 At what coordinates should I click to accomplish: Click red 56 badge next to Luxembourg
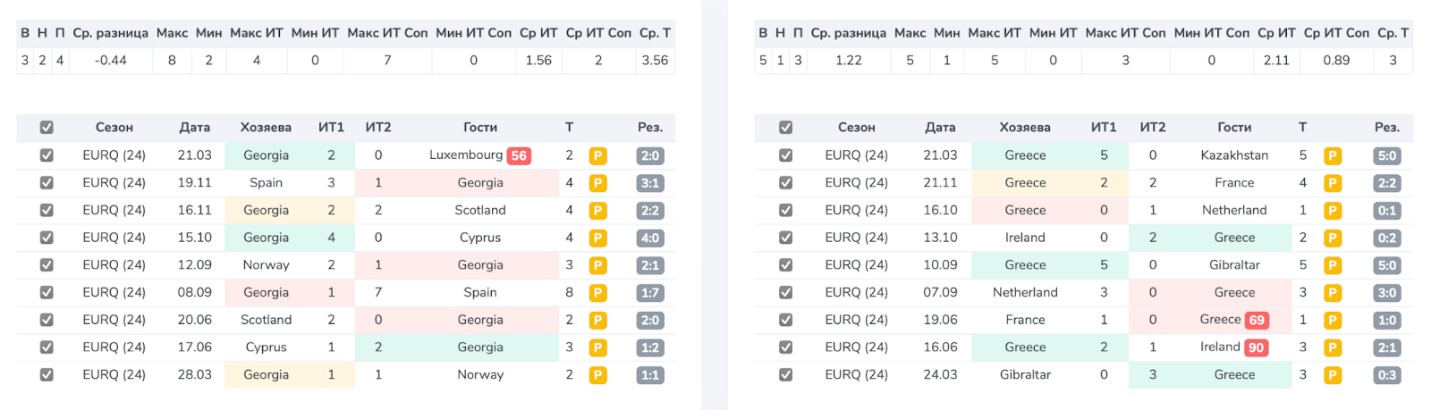coord(519,156)
